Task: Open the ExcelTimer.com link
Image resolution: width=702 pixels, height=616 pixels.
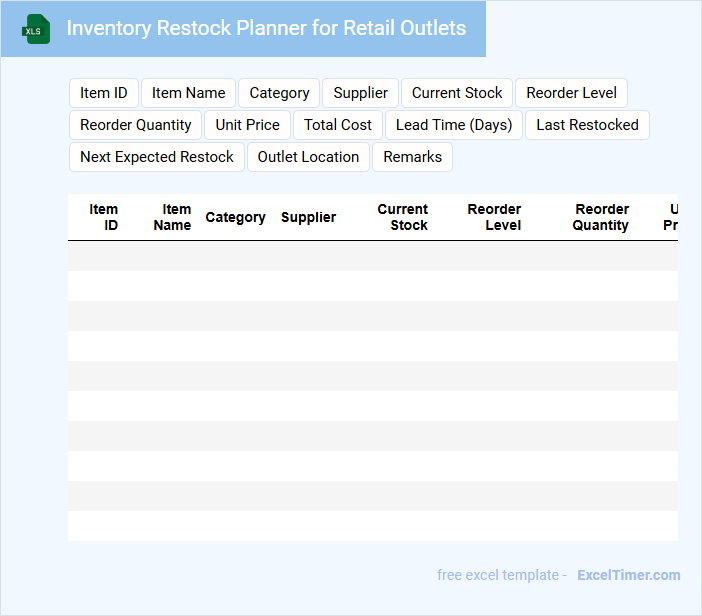Action: coord(628,575)
